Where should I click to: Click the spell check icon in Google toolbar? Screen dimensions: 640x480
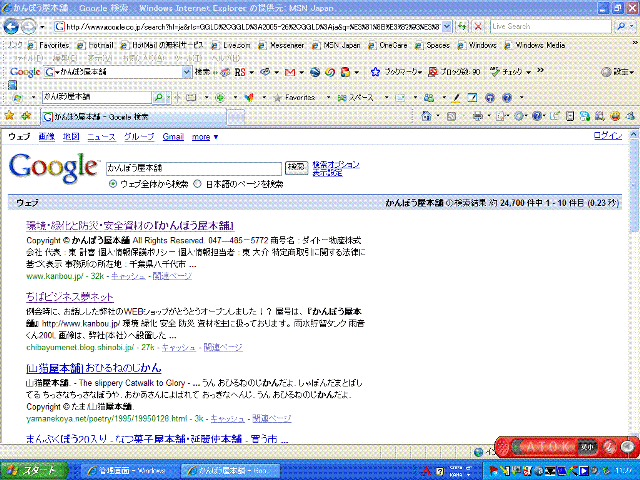pyautogui.click(x=495, y=72)
